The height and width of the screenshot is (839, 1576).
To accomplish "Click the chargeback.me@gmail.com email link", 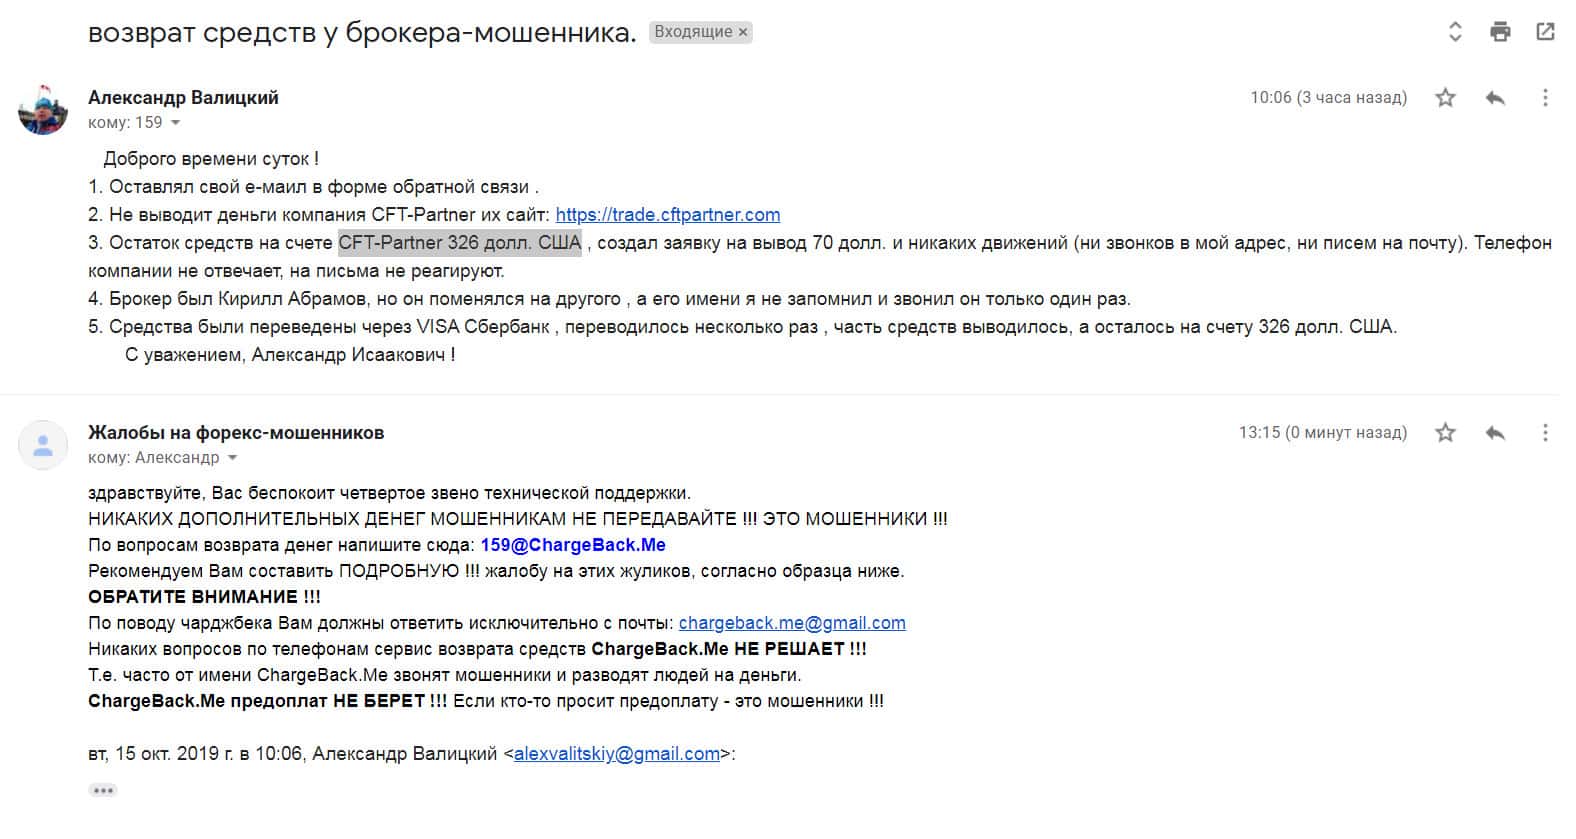I will [x=792, y=623].
